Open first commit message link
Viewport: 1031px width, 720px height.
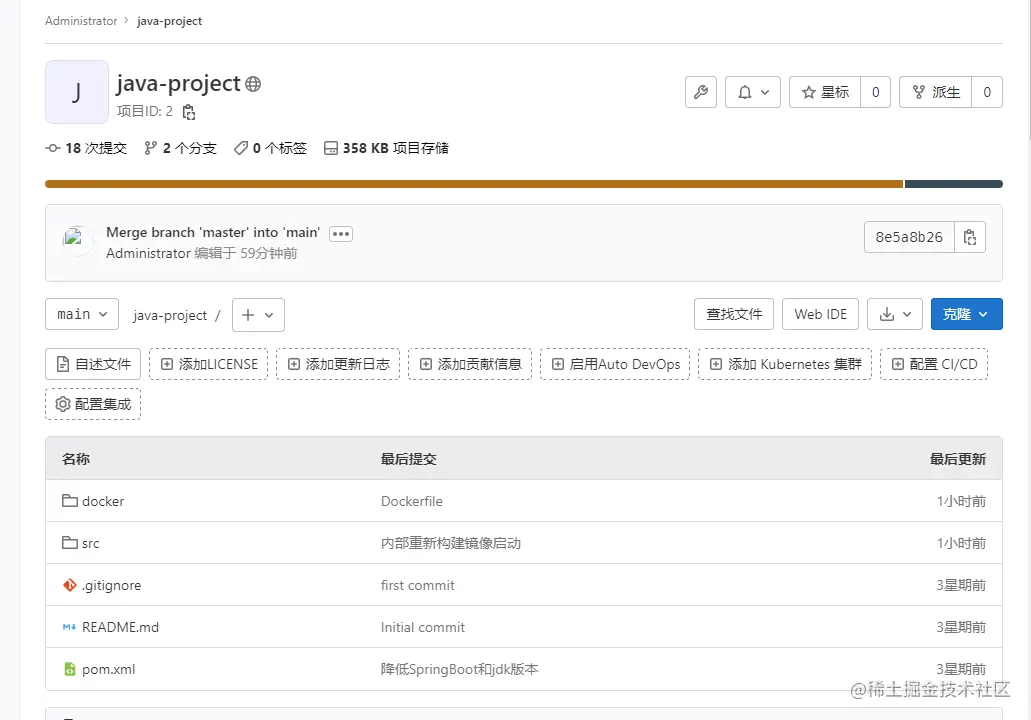tap(418, 585)
